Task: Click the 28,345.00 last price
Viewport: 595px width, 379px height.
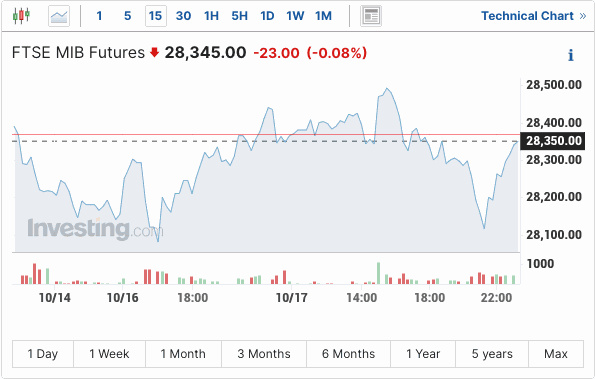Action: point(205,52)
